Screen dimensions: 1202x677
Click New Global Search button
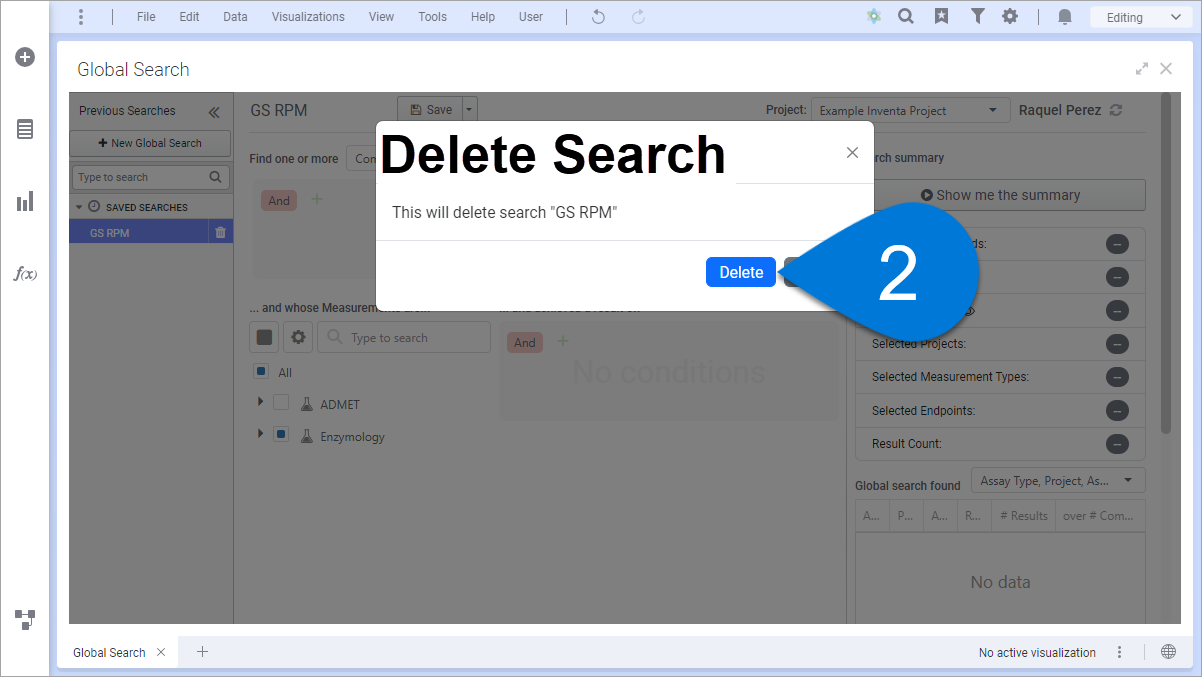pos(150,143)
